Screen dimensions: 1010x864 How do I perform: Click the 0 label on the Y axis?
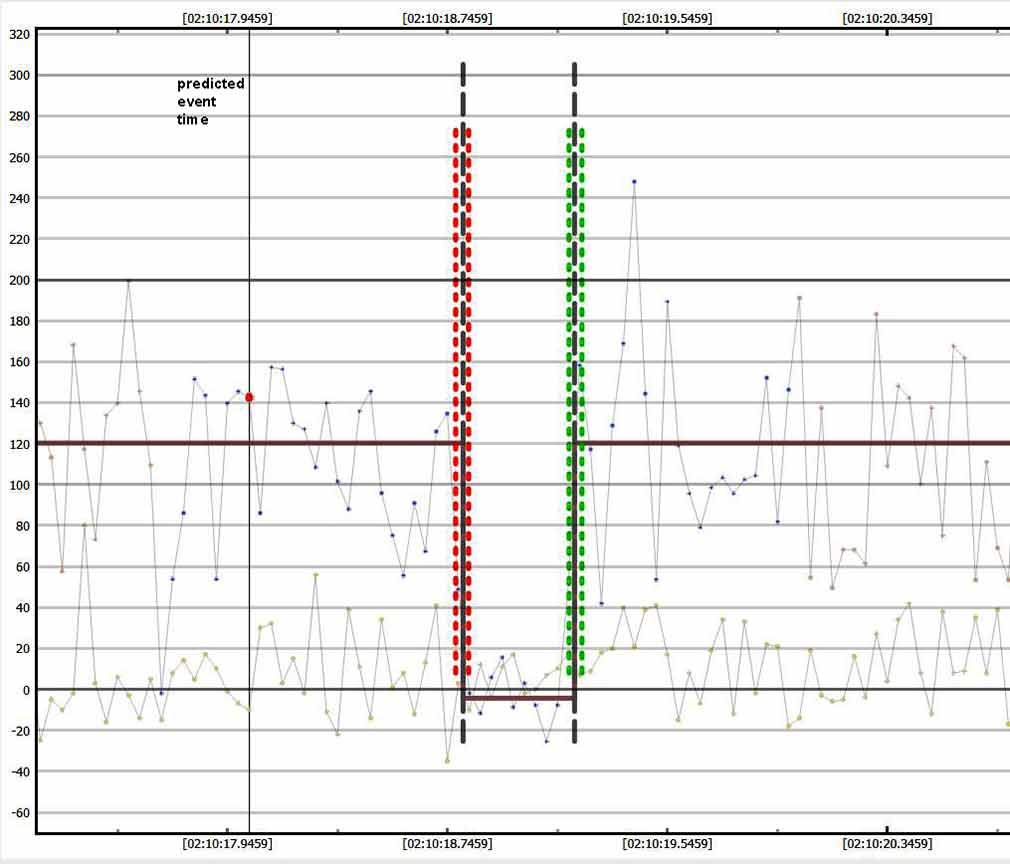tap(27, 690)
